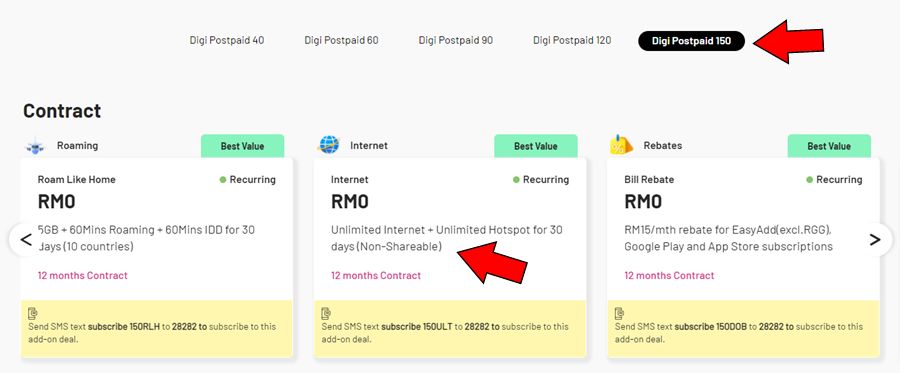Select the Digi Postpaid 90 tab

point(456,41)
